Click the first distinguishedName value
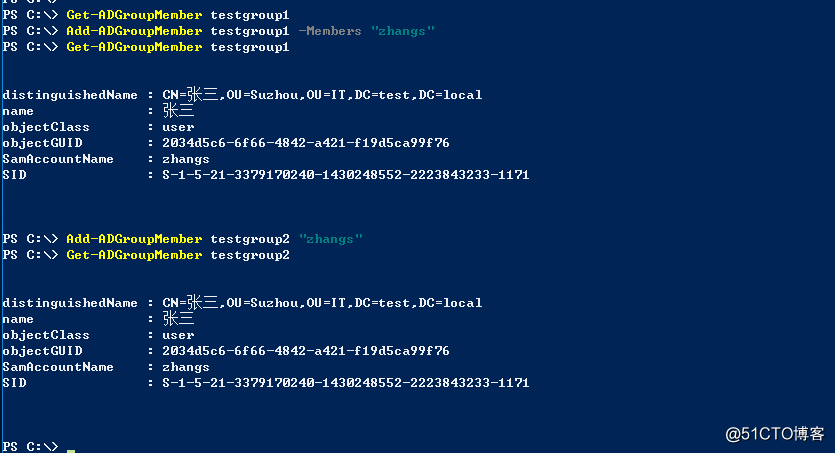 click(x=322, y=95)
